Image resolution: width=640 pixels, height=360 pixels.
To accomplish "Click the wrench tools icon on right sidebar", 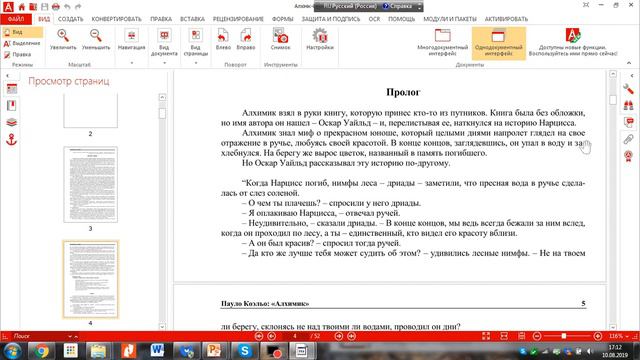I will click(628, 89).
